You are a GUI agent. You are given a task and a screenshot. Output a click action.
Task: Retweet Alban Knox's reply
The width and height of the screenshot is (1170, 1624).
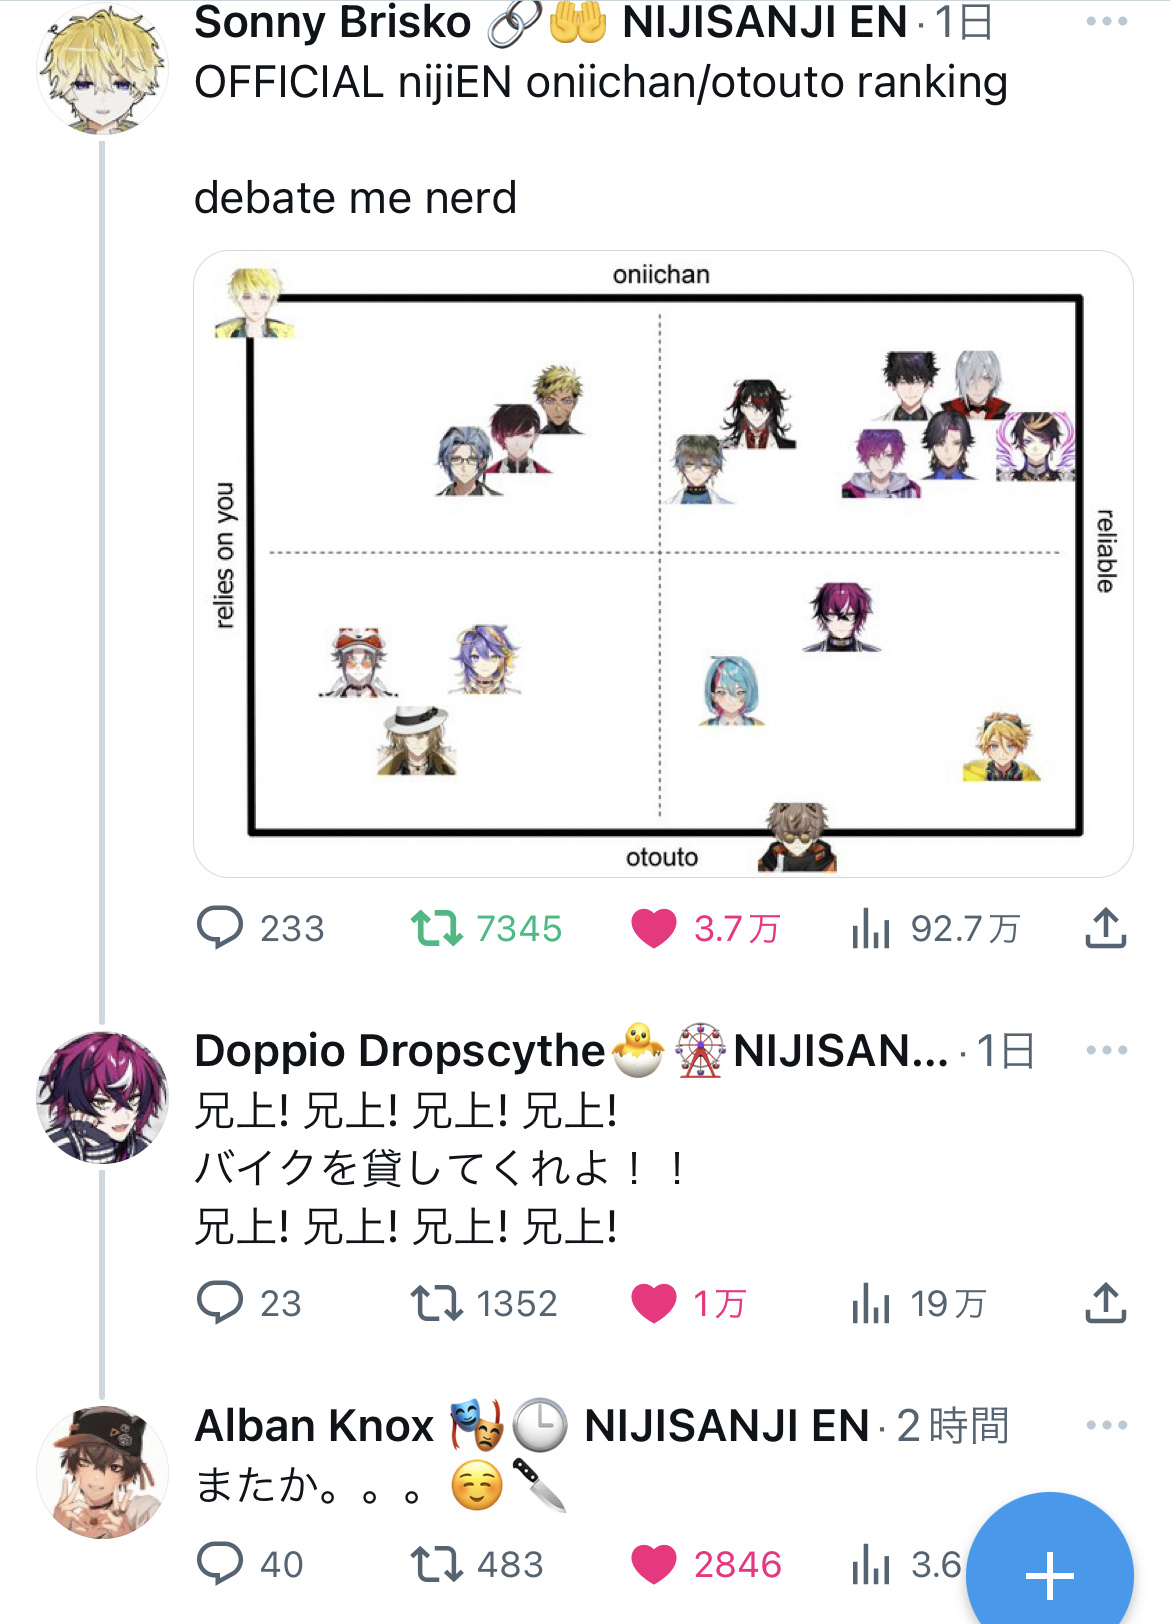point(477,1564)
